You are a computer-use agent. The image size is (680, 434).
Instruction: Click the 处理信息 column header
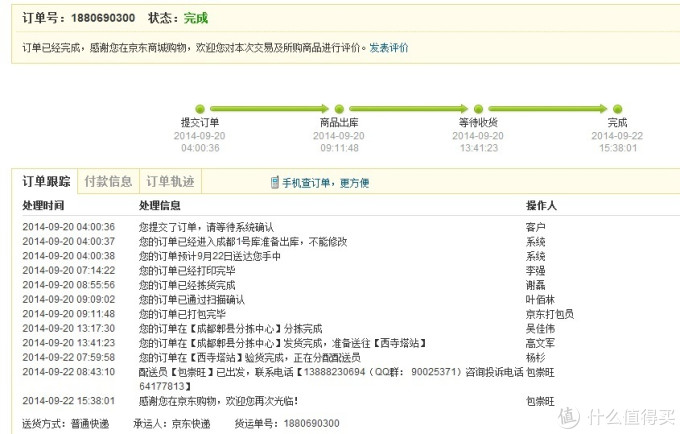(x=160, y=205)
